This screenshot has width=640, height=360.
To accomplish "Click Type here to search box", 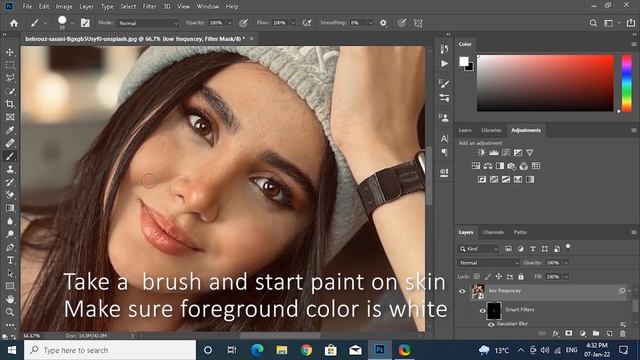I will click(110, 350).
